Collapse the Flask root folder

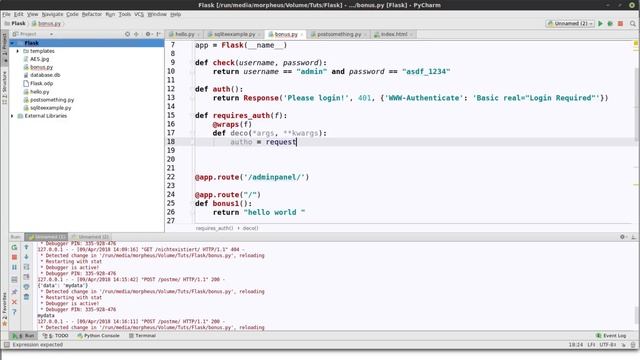point(12,43)
